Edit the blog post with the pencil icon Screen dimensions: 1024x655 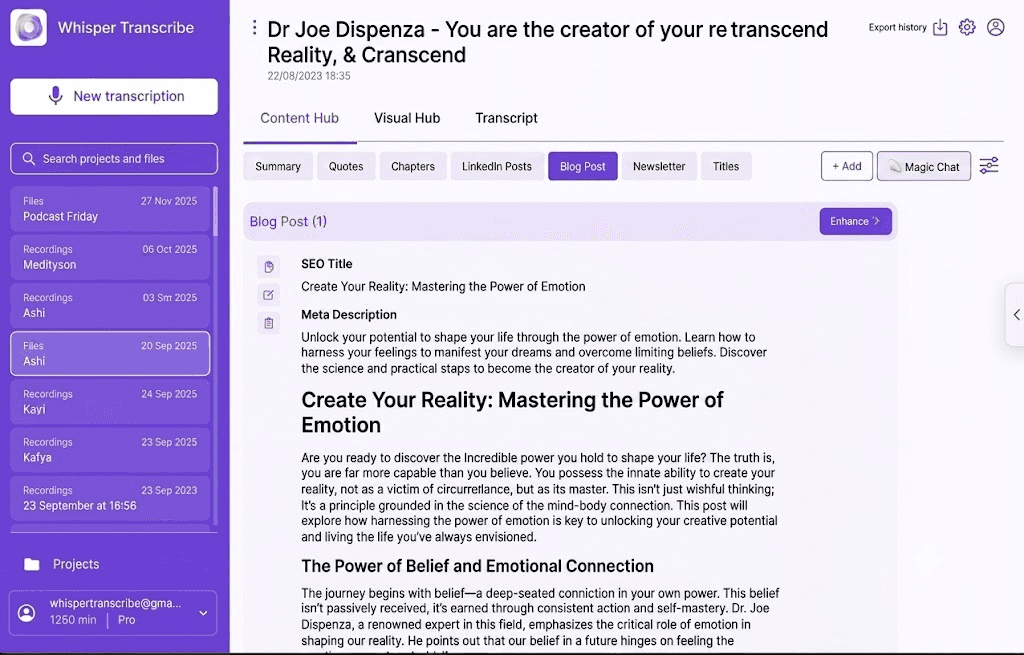[x=268, y=295]
